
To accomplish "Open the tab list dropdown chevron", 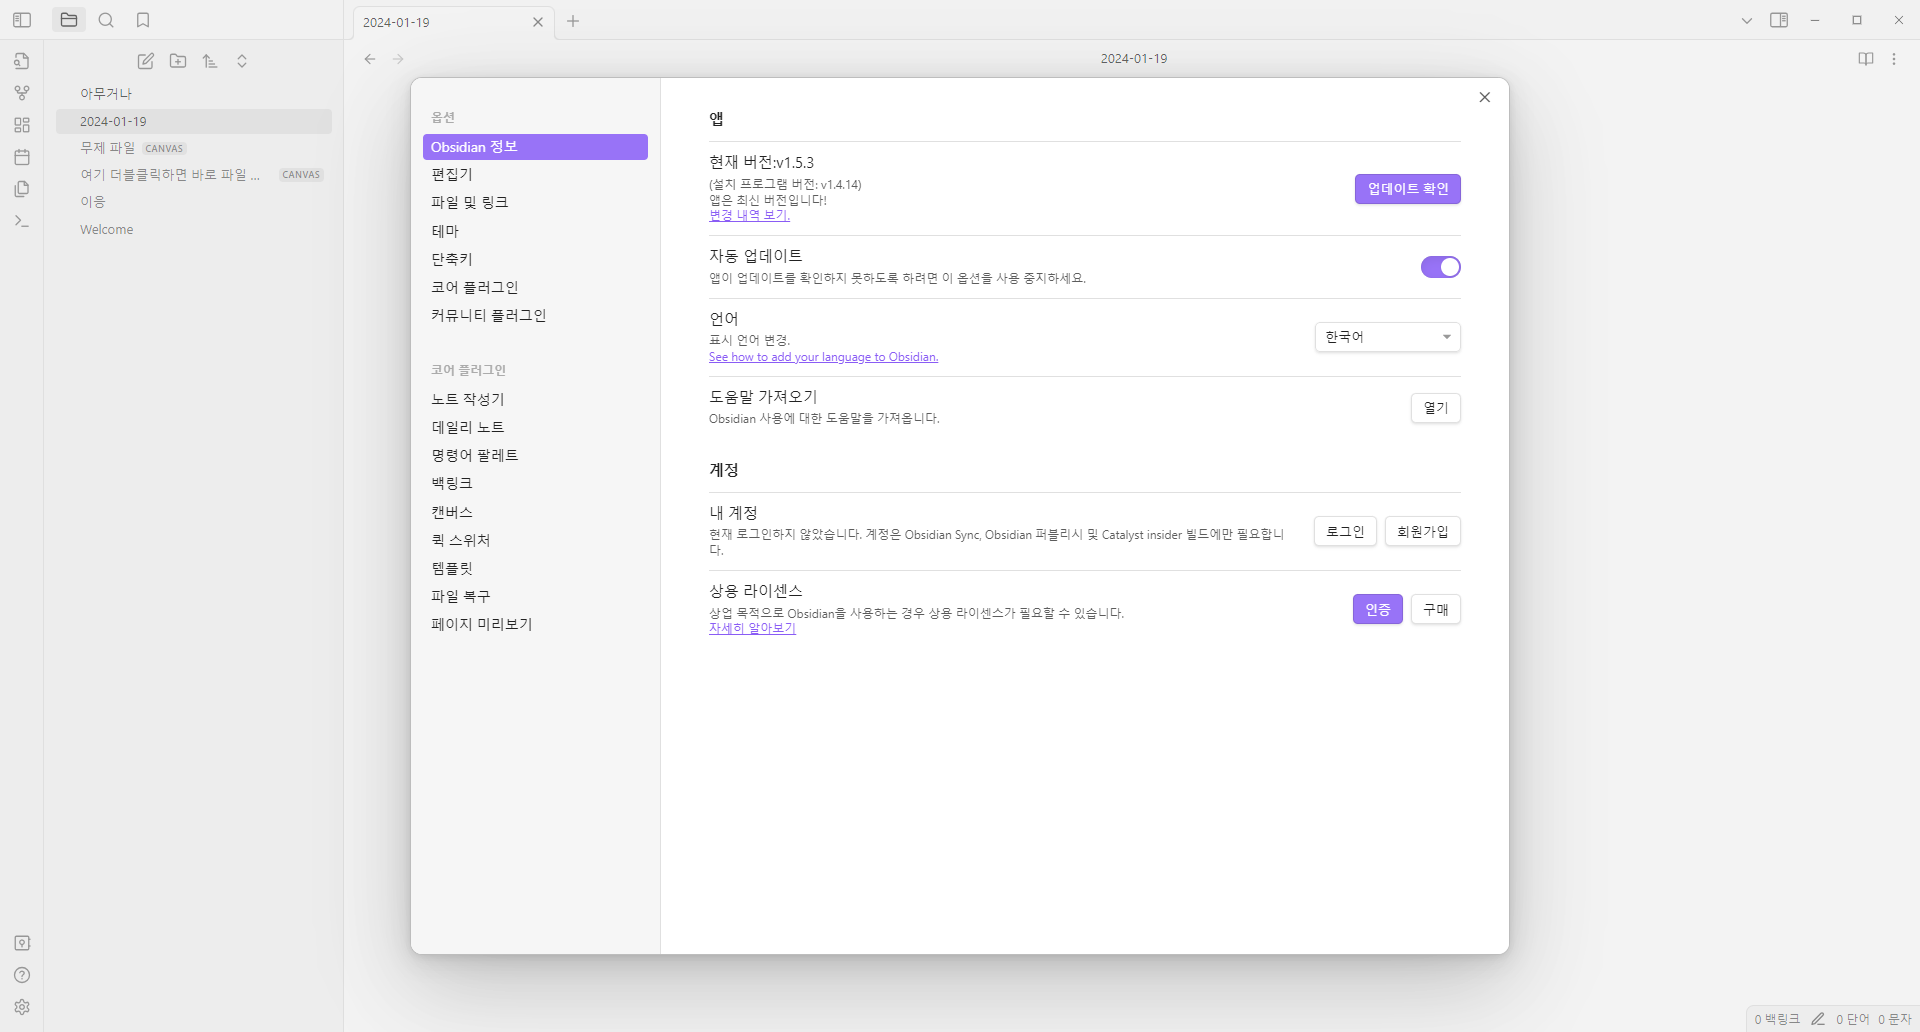I will [x=1747, y=20].
